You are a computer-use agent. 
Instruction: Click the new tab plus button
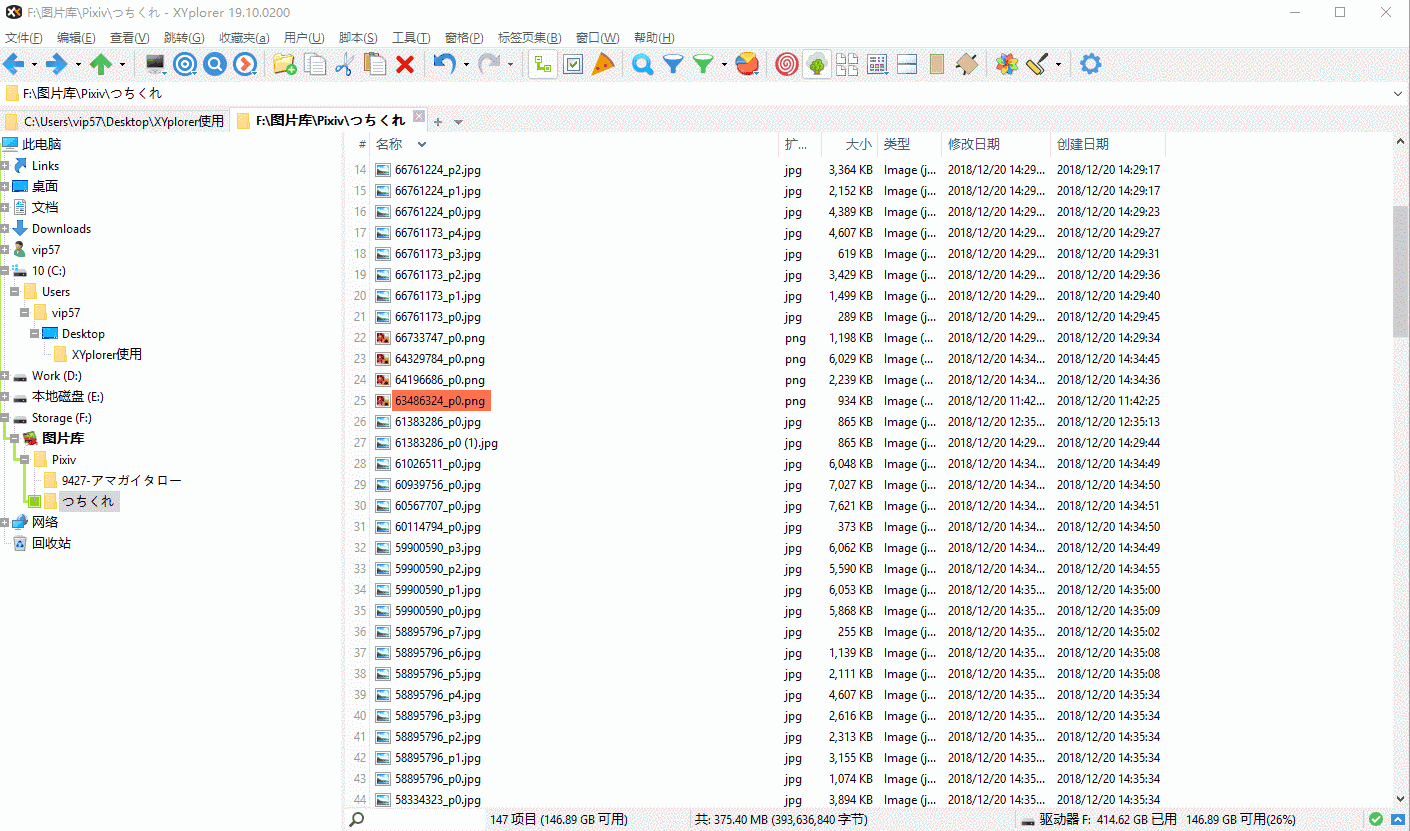[x=436, y=120]
